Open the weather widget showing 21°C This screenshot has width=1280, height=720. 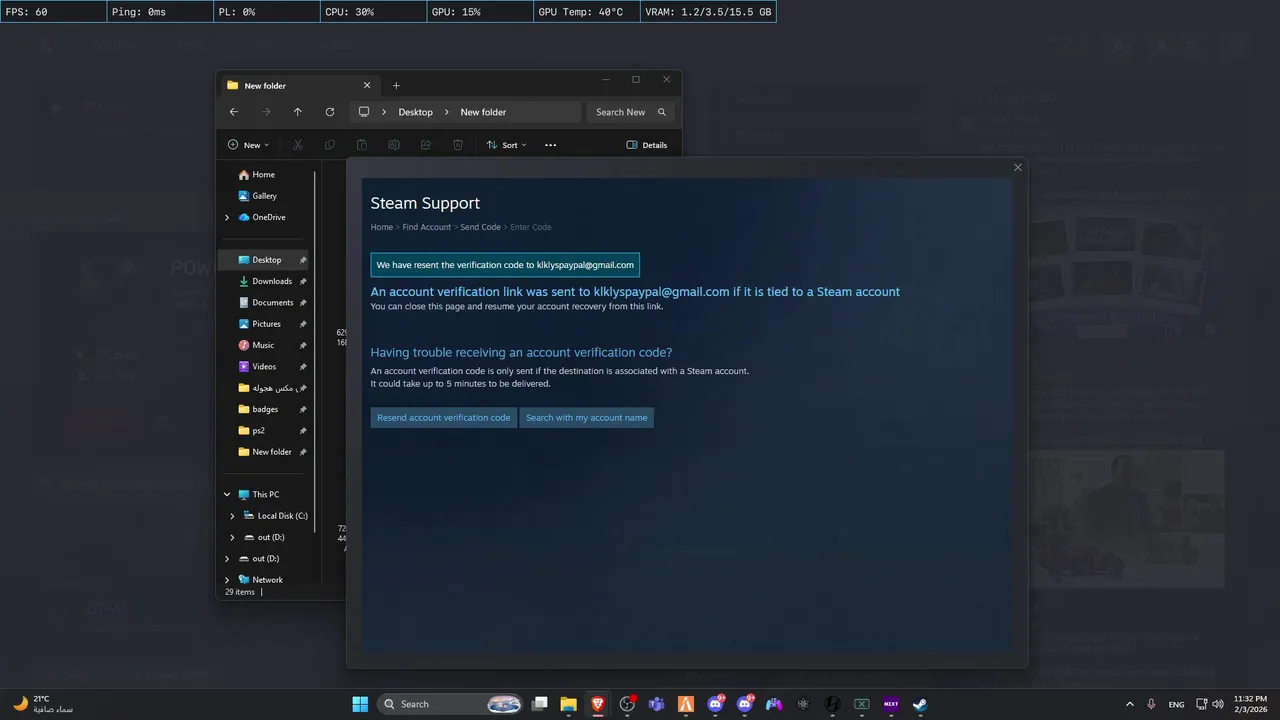[42, 704]
